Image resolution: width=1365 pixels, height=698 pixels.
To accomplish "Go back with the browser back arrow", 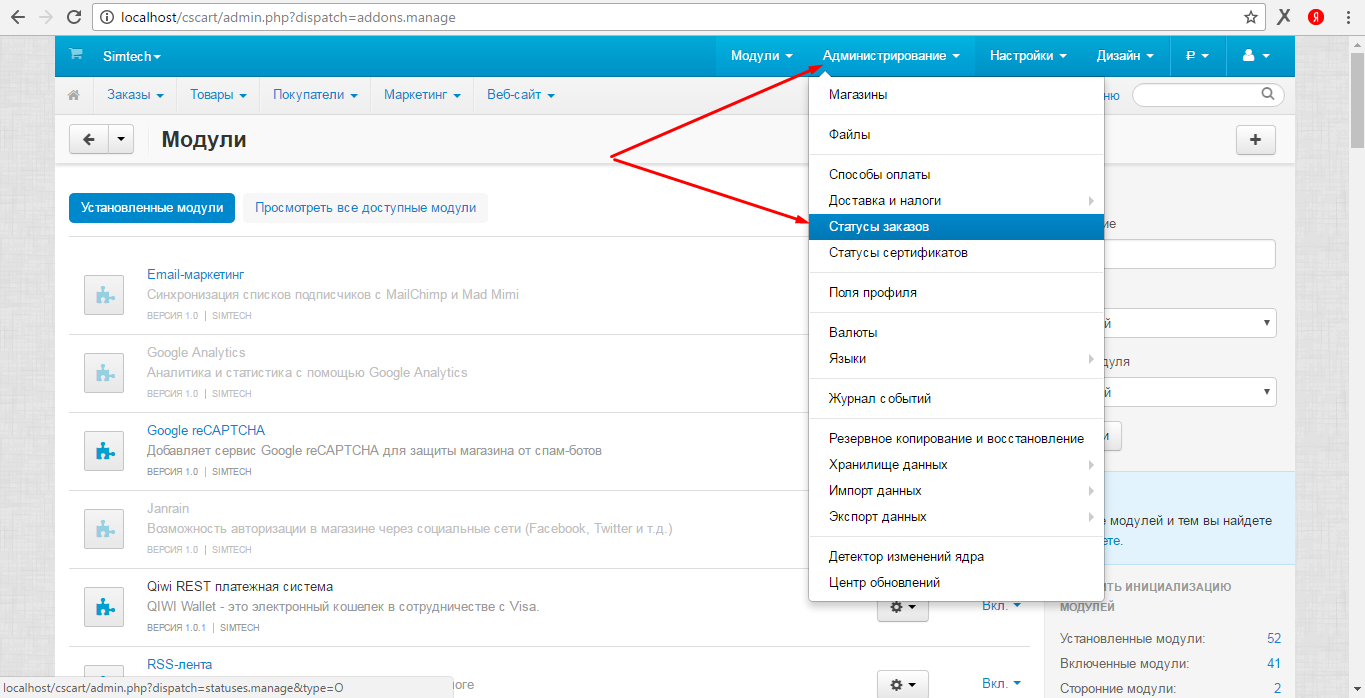I will pos(18,17).
